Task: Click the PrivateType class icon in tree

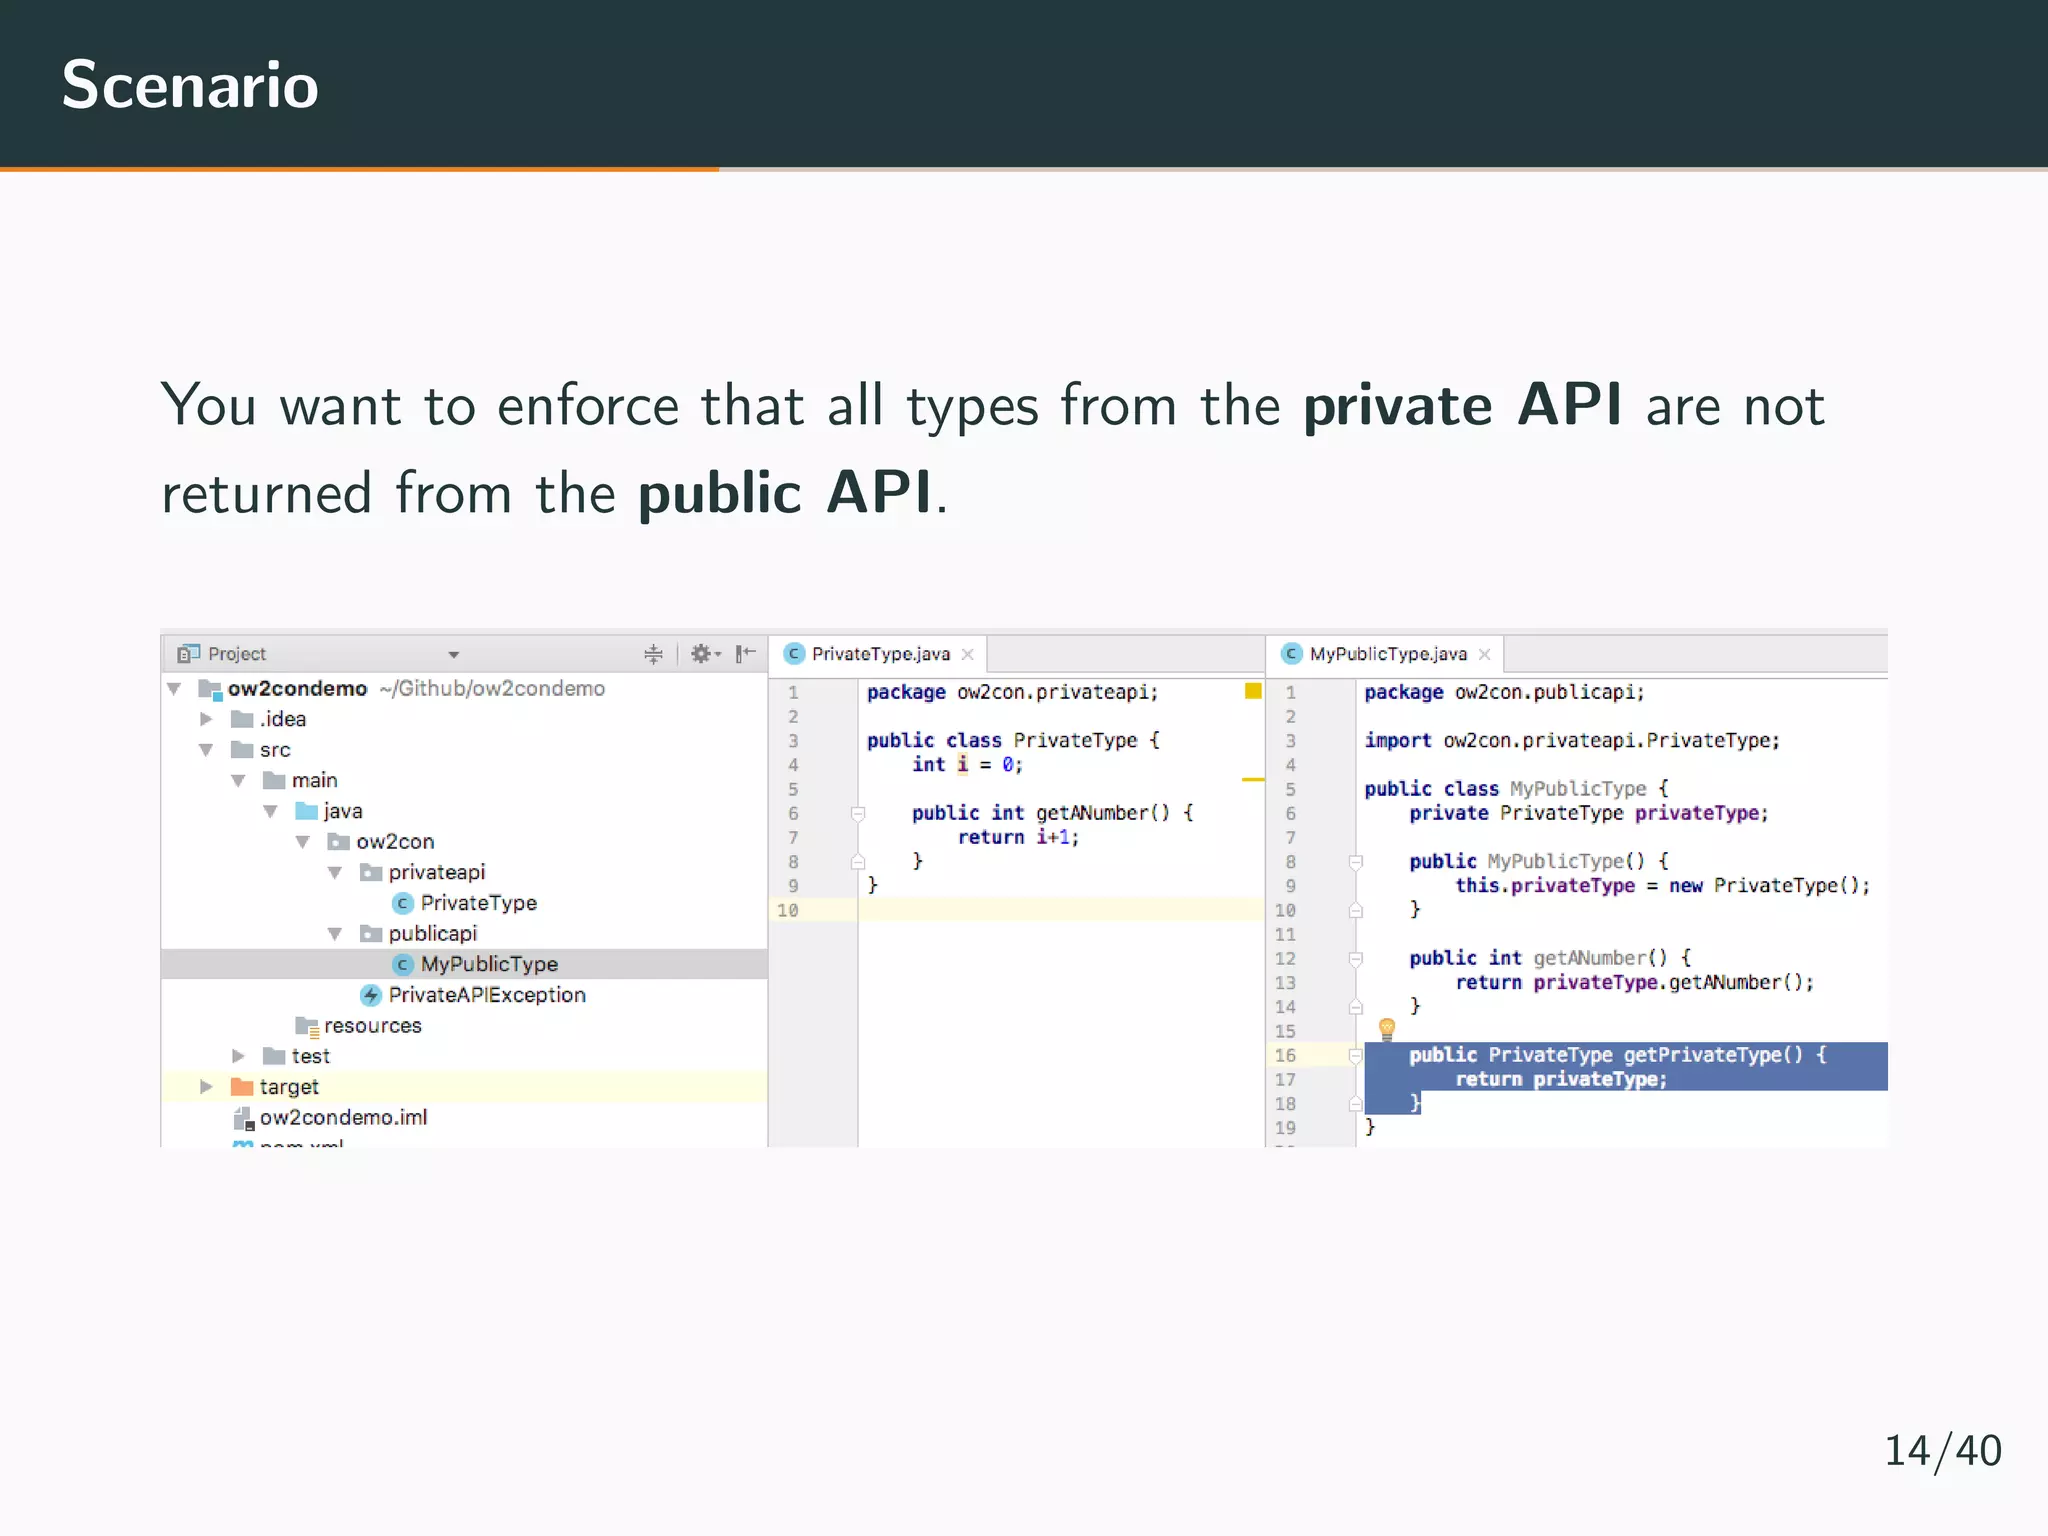Action: tap(403, 904)
